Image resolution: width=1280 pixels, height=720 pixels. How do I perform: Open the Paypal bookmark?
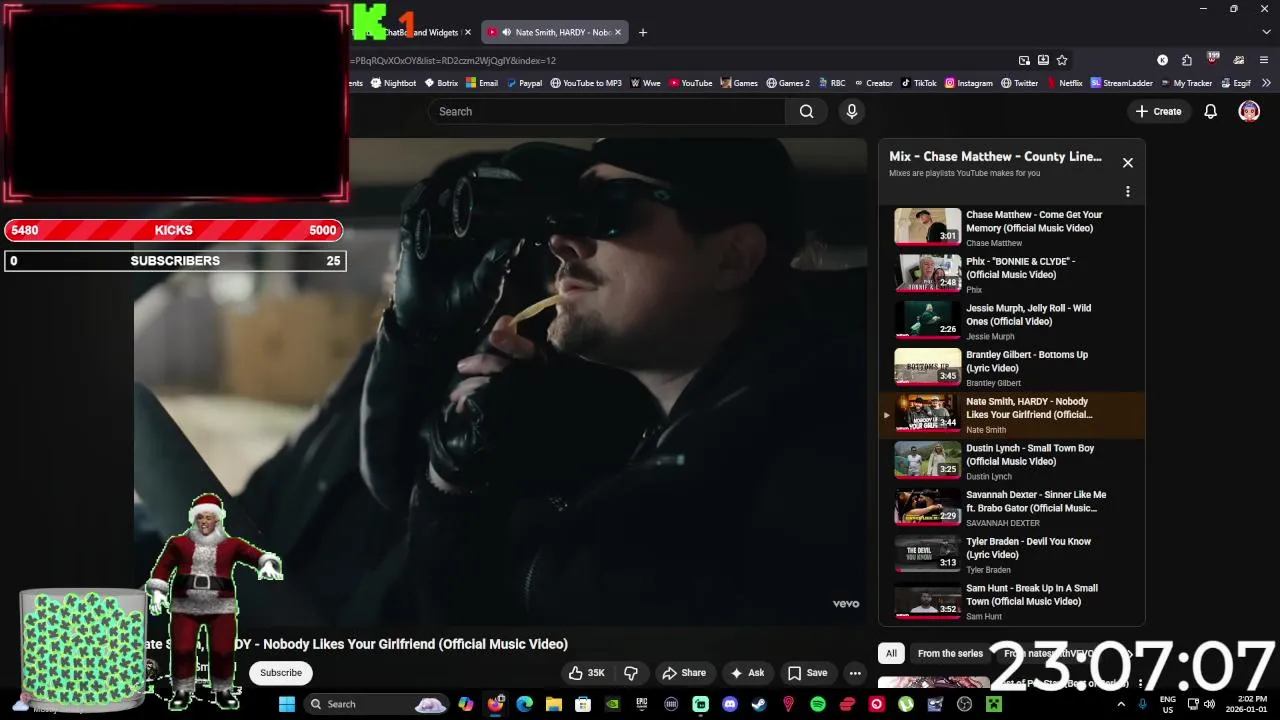pos(524,83)
